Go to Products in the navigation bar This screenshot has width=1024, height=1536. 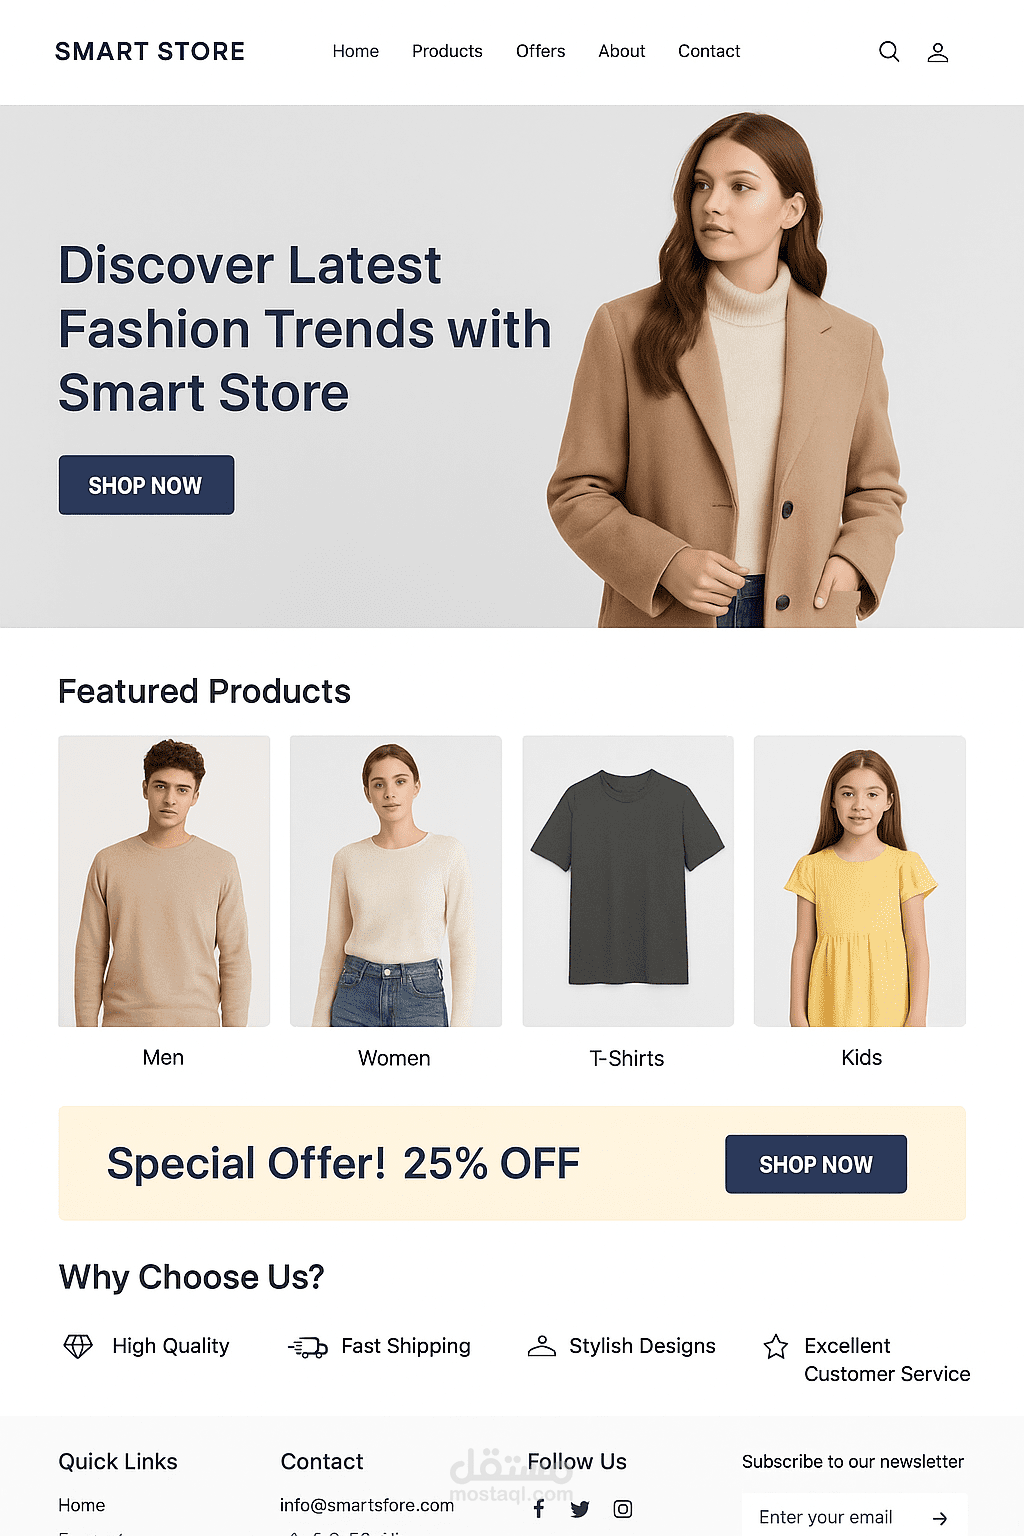click(x=447, y=51)
